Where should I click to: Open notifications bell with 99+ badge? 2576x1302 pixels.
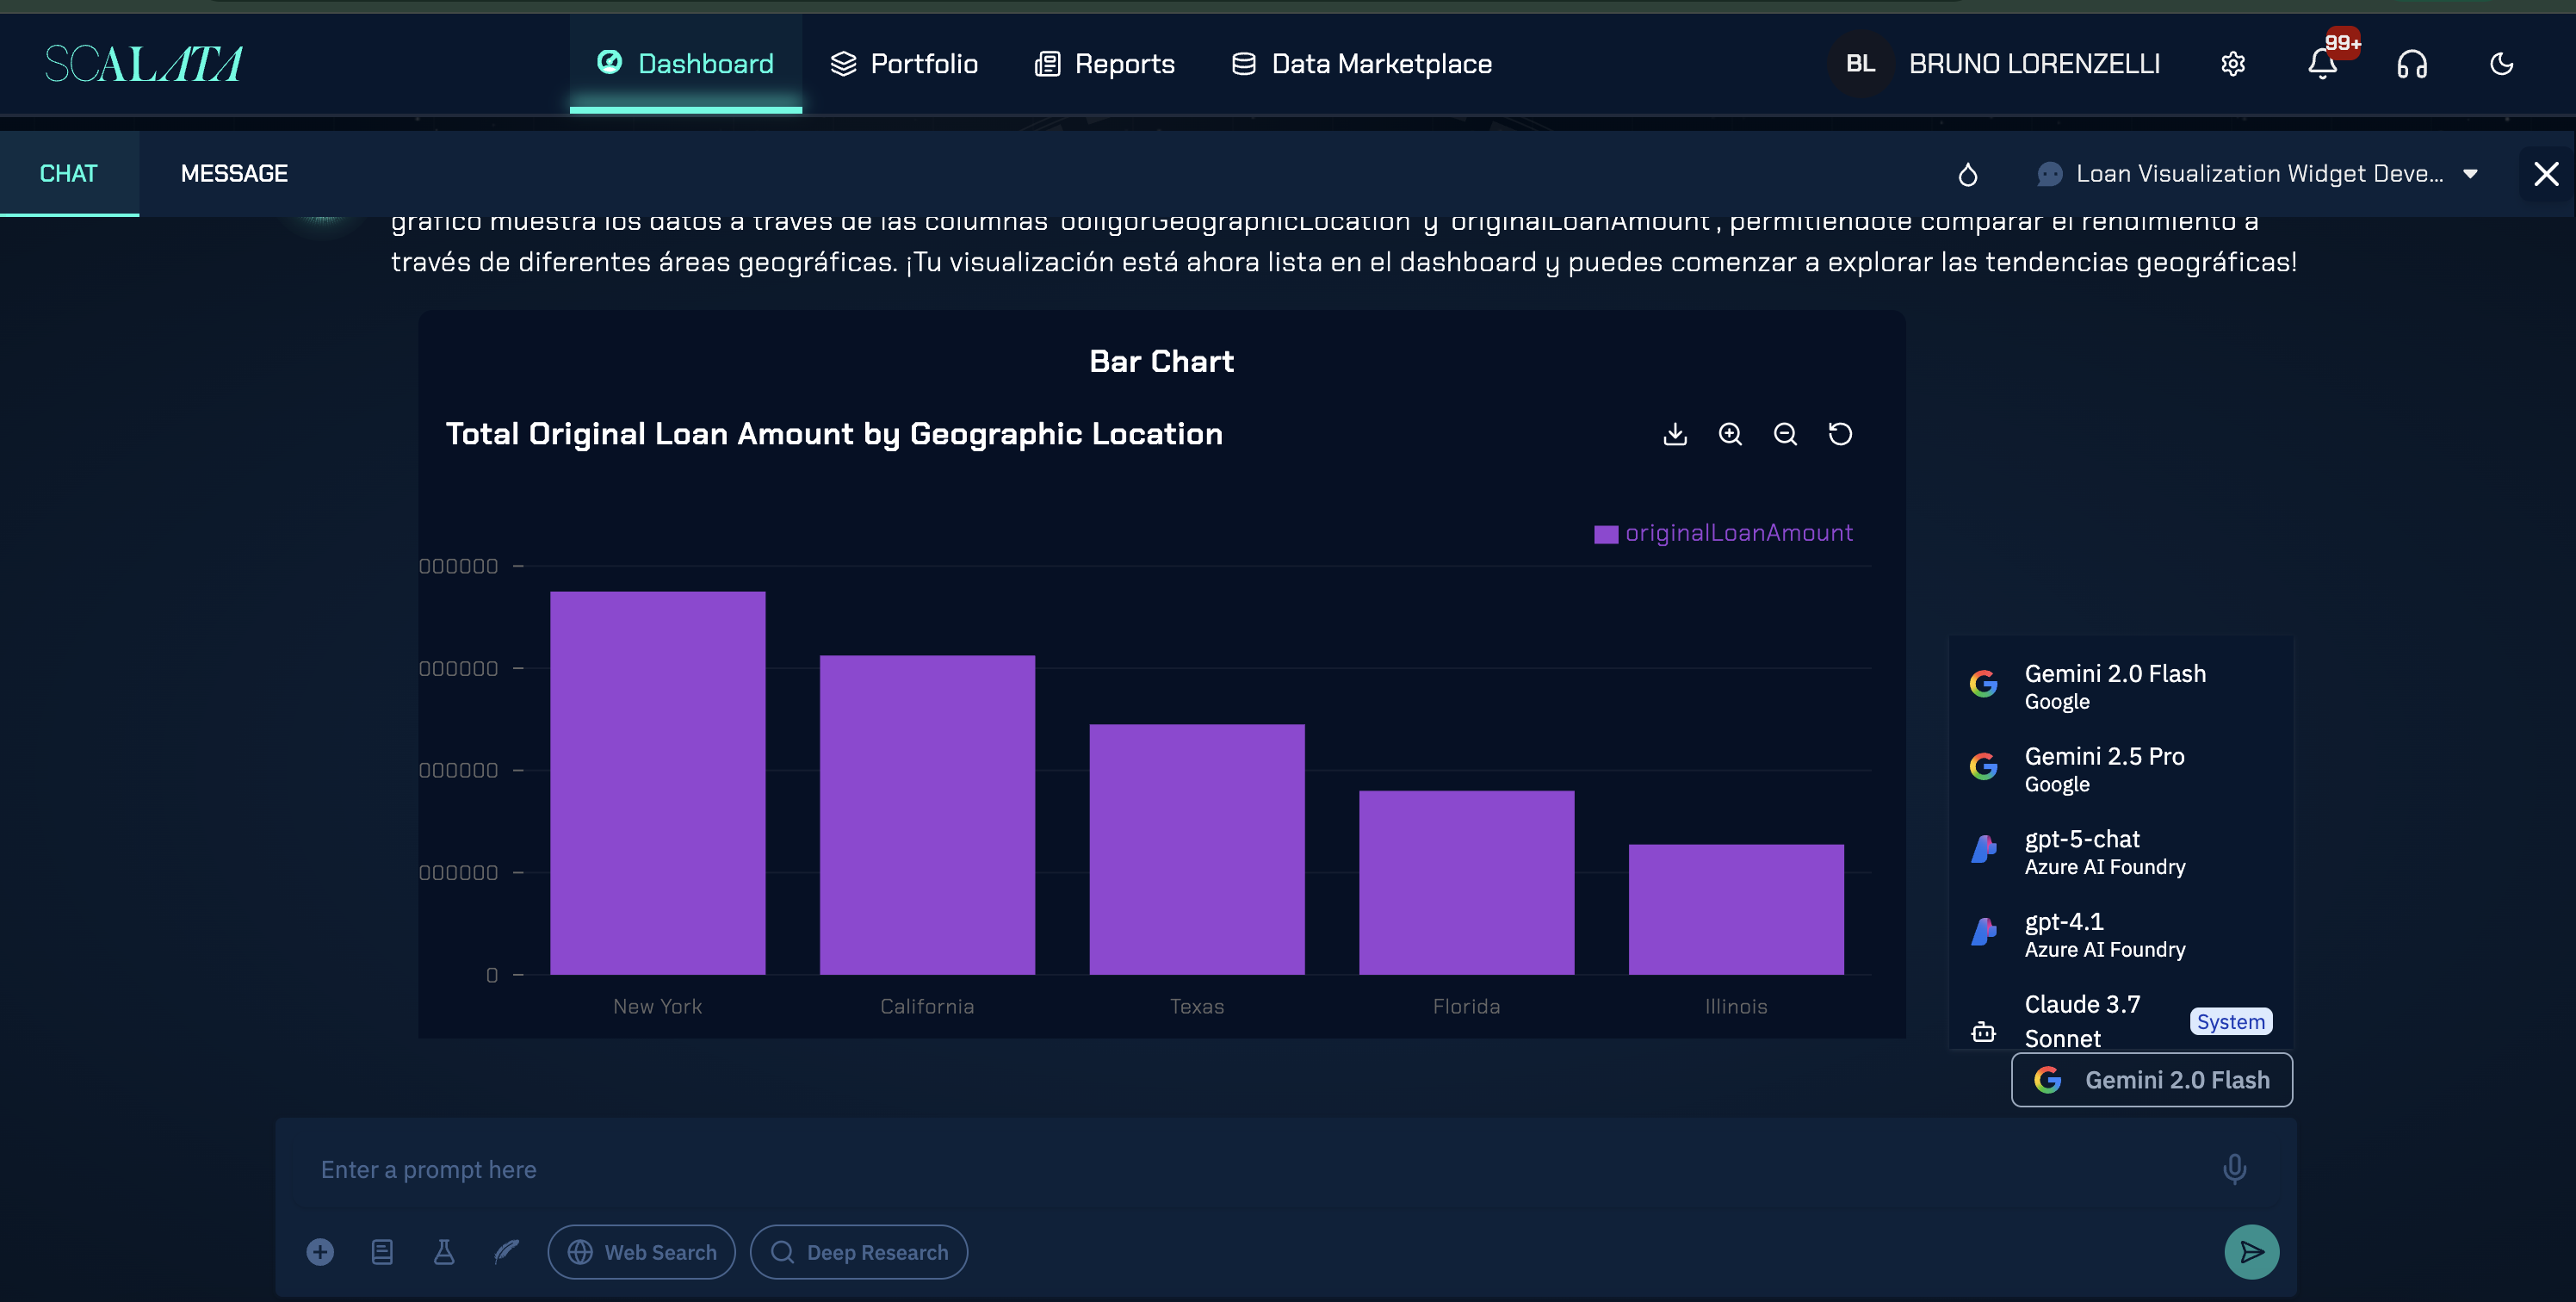(2322, 64)
